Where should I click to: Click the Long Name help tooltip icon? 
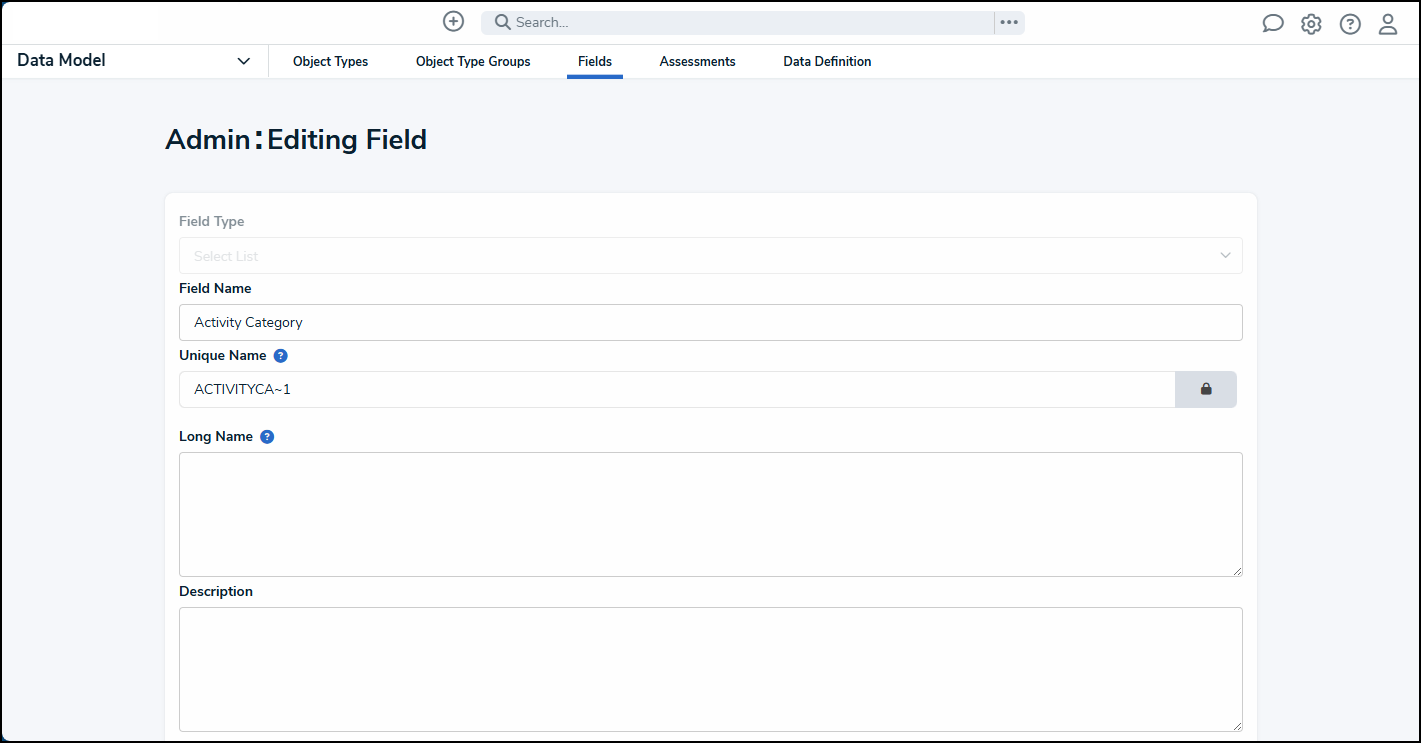[x=266, y=436]
